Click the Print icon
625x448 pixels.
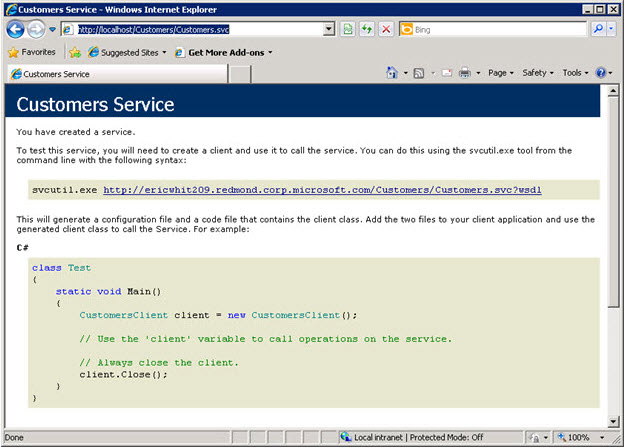(465, 73)
